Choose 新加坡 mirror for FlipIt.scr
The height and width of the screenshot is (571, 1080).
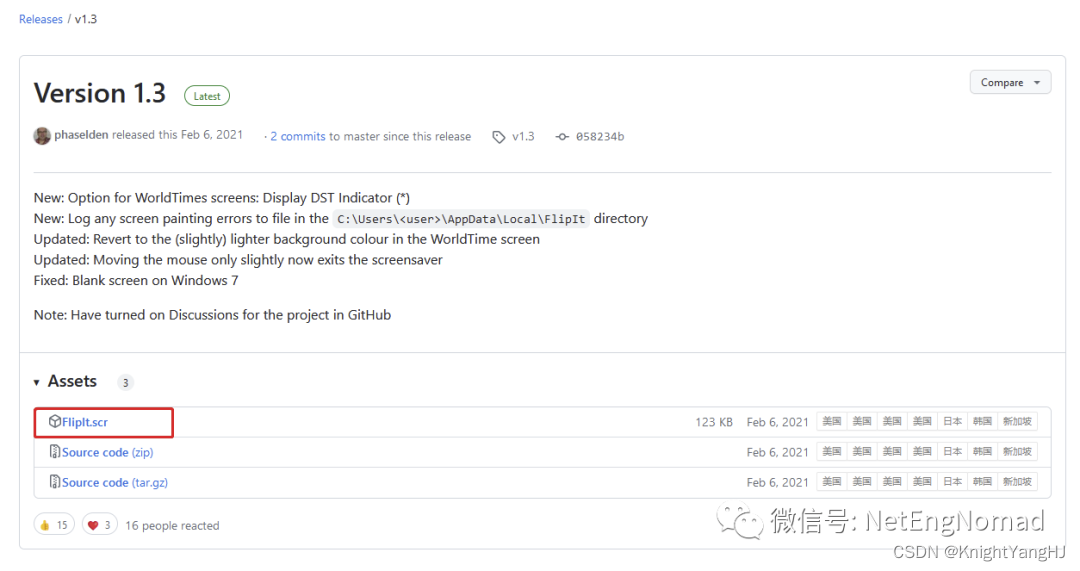pyautogui.click(x=1017, y=422)
